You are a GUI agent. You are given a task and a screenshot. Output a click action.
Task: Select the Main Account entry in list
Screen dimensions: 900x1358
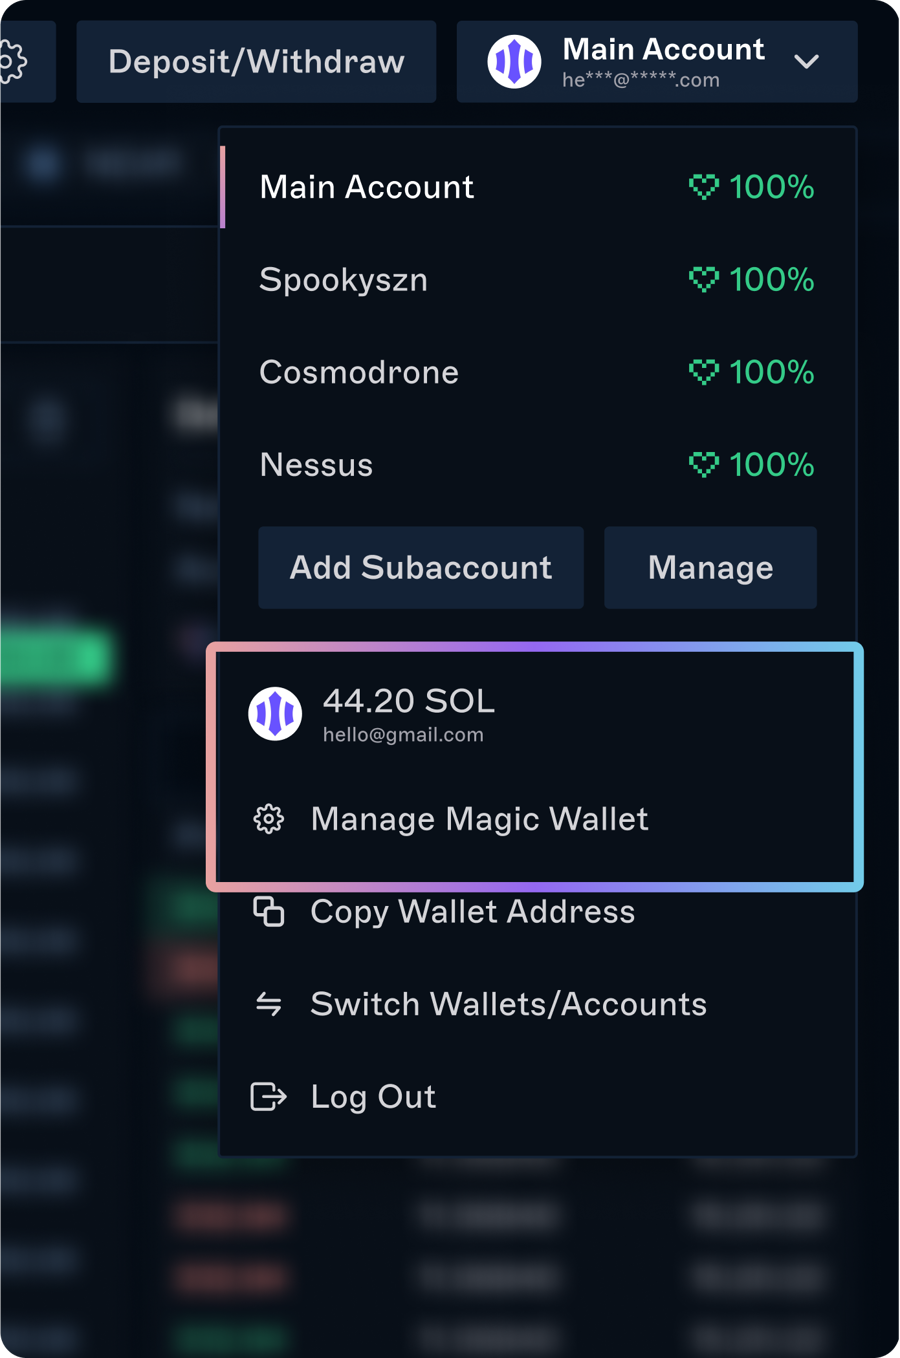(366, 187)
